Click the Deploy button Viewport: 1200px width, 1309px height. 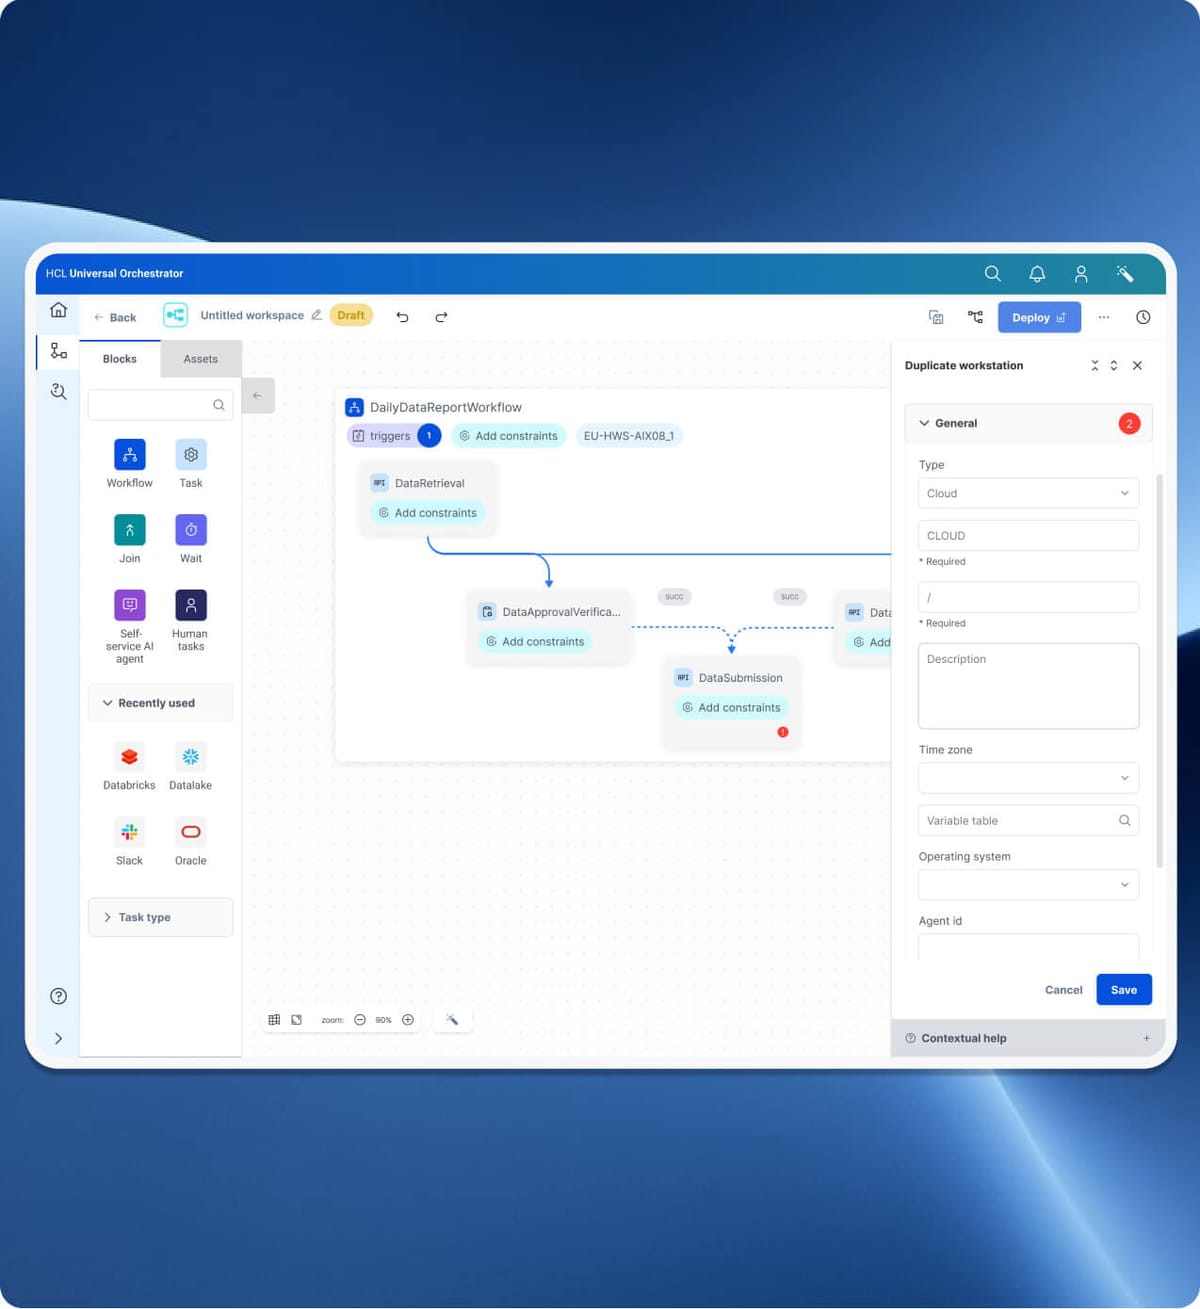[x=1038, y=317]
